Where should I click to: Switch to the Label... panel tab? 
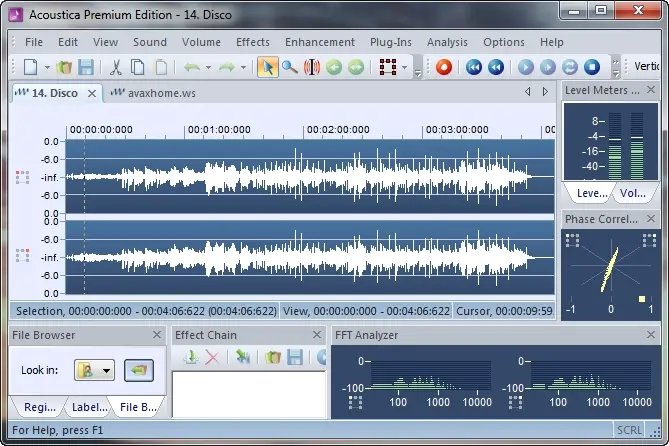[90, 407]
